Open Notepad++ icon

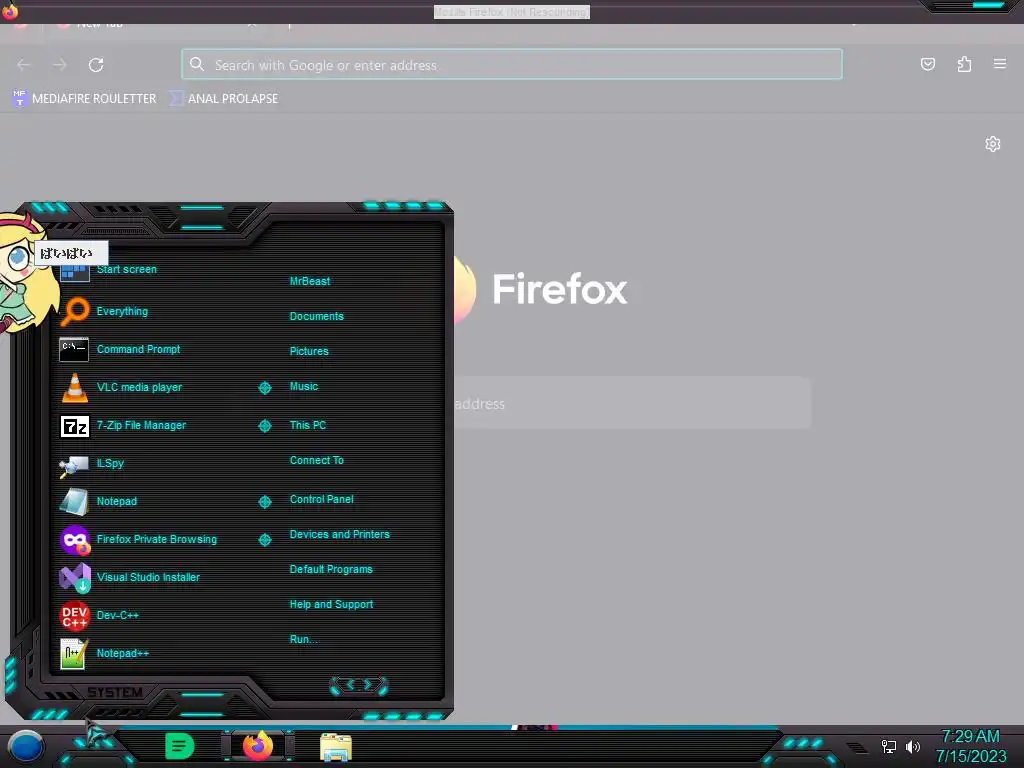coord(74,653)
